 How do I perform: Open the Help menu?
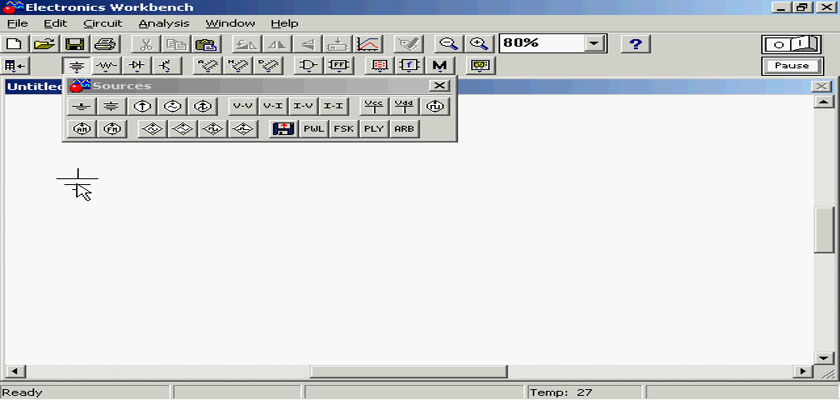pyautogui.click(x=284, y=24)
